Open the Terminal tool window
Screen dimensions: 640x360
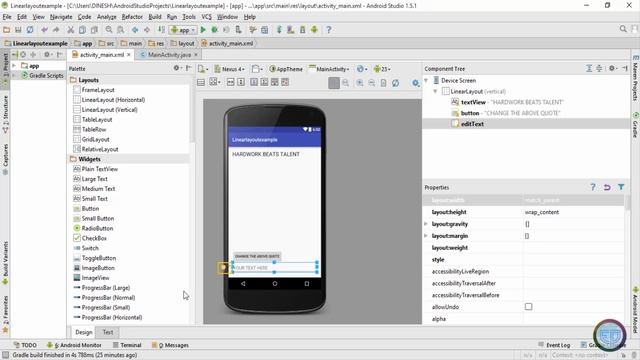tap(127, 345)
